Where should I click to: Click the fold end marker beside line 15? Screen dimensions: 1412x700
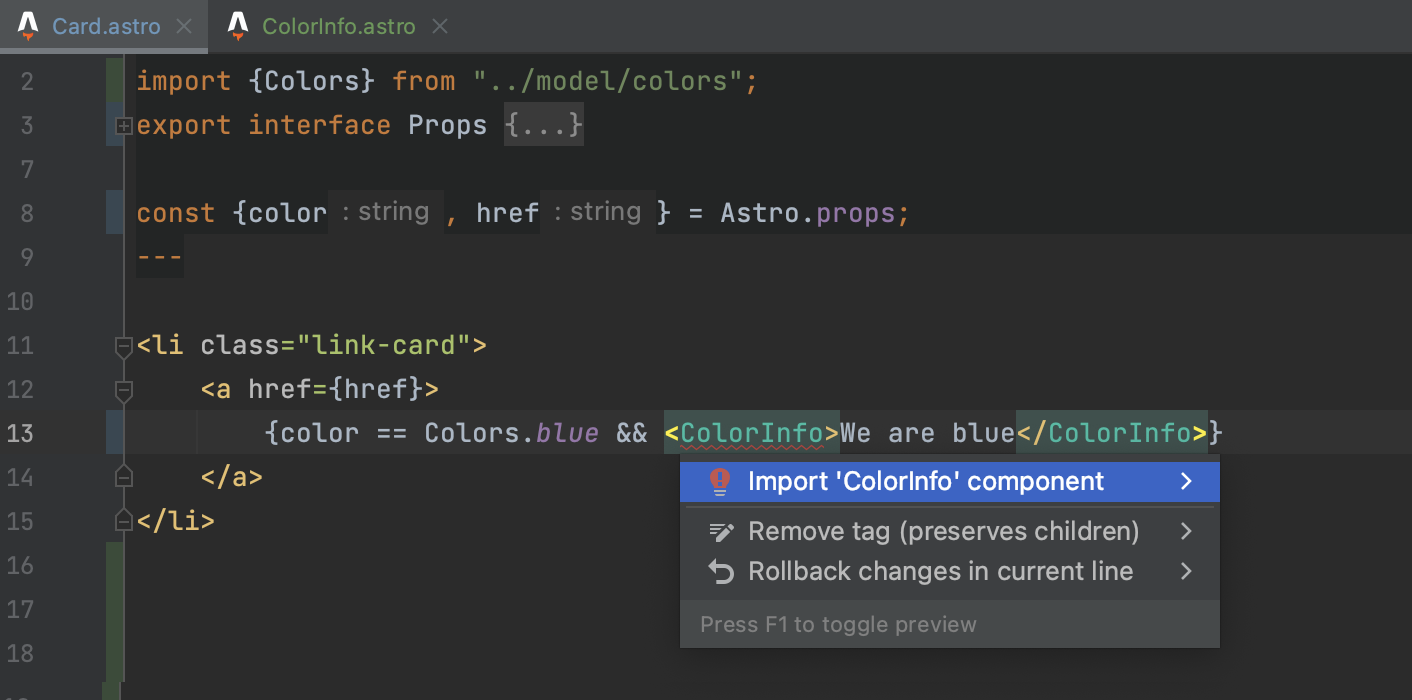[123, 520]
